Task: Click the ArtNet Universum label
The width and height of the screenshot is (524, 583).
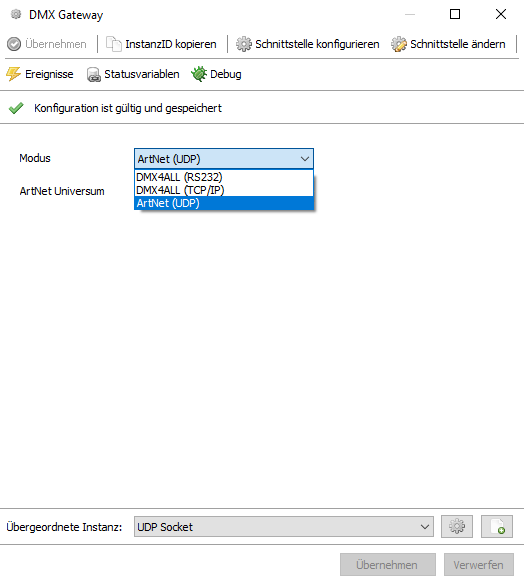Action: pyautogui.click(x=62, y=191)
